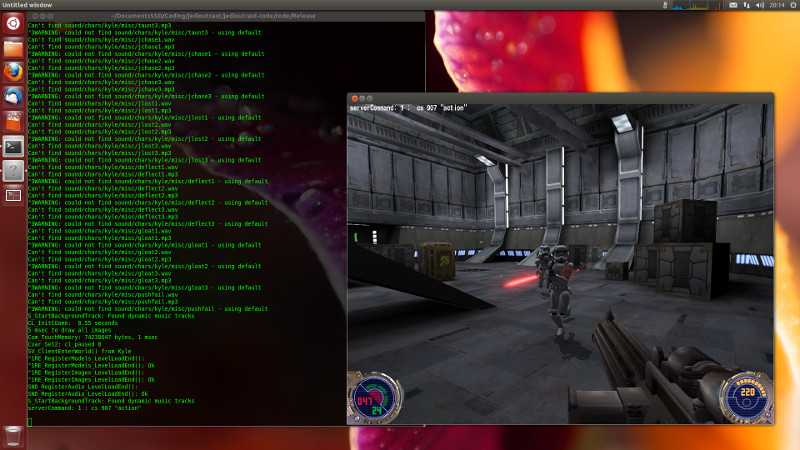The height and width of the screenshot is (450, 800).
Task: Open the sound volume indicator
Action: click(x=760, y=5)
